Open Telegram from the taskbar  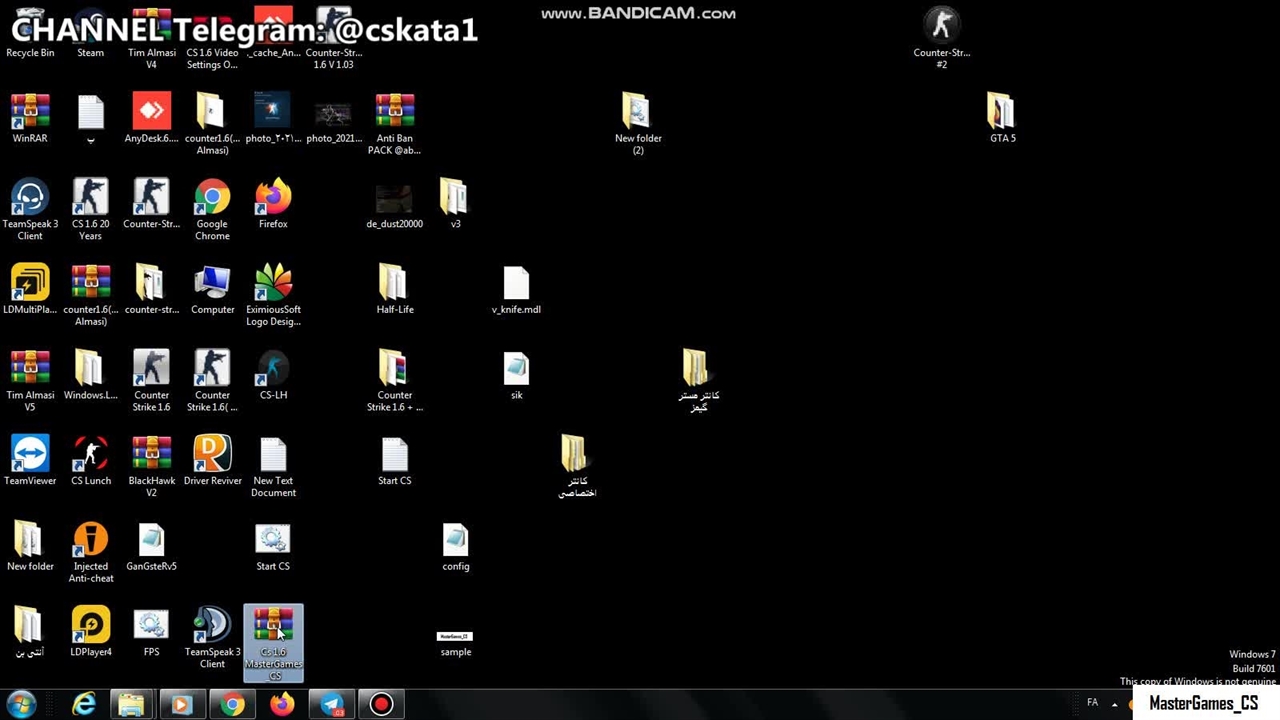click(332, 704)
